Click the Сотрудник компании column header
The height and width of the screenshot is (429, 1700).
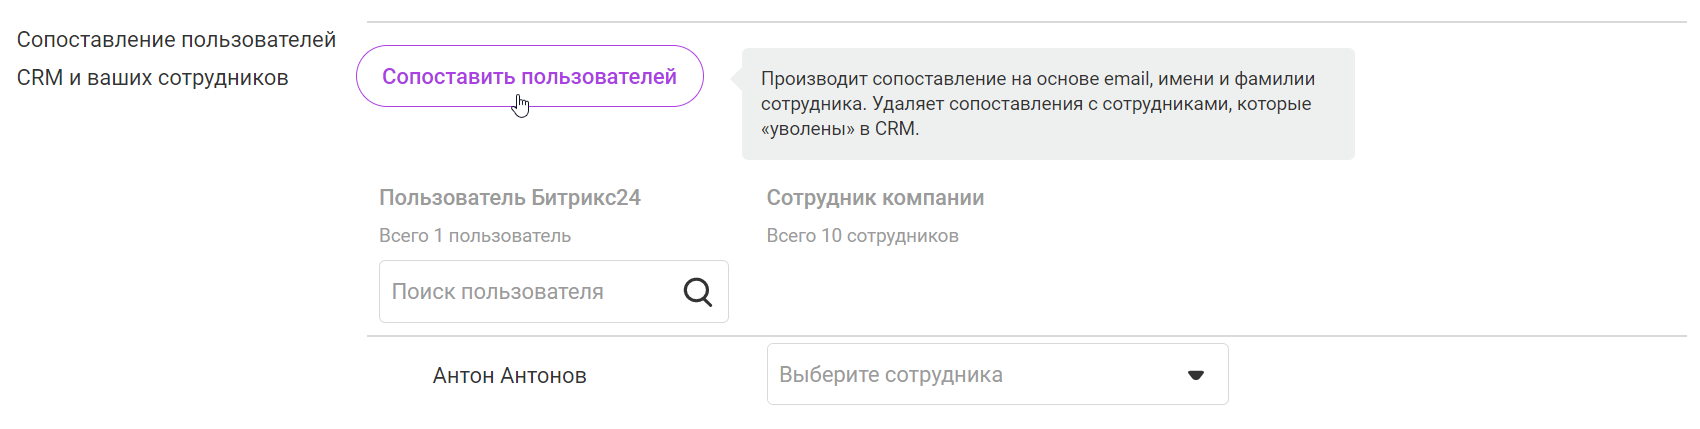click(875, 198)
